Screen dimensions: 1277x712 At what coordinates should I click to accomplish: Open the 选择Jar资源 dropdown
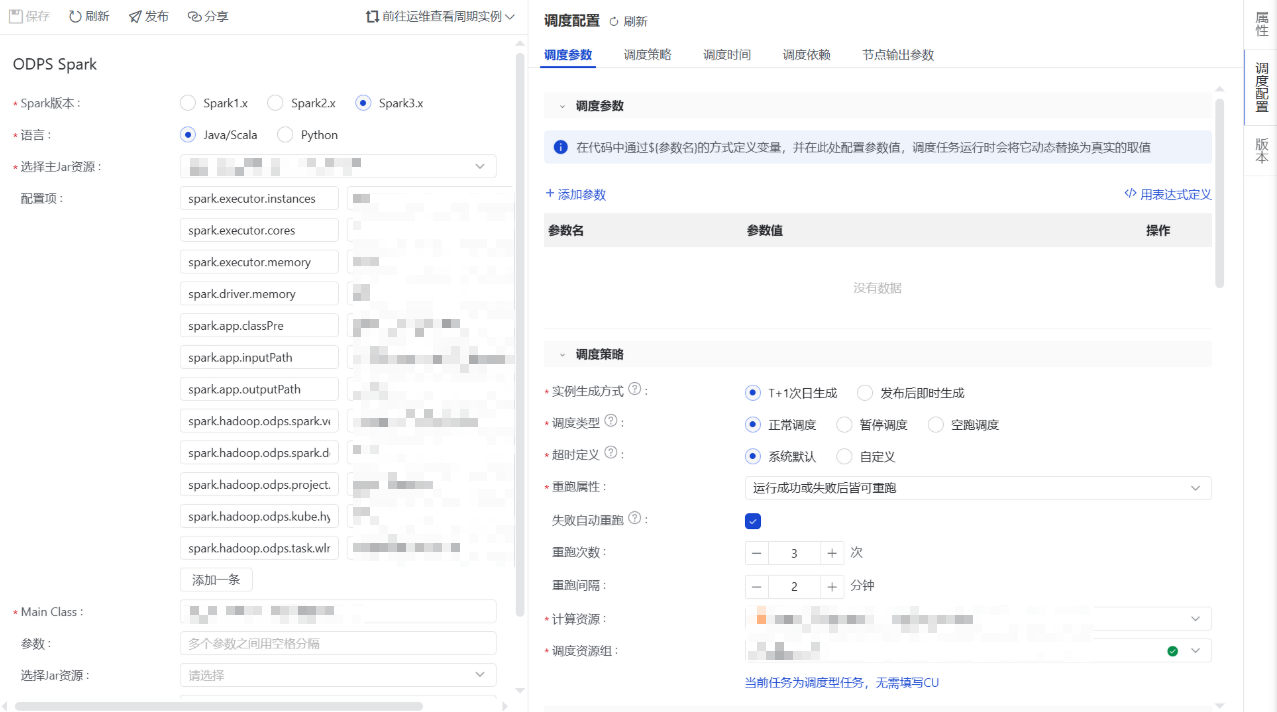338,675
